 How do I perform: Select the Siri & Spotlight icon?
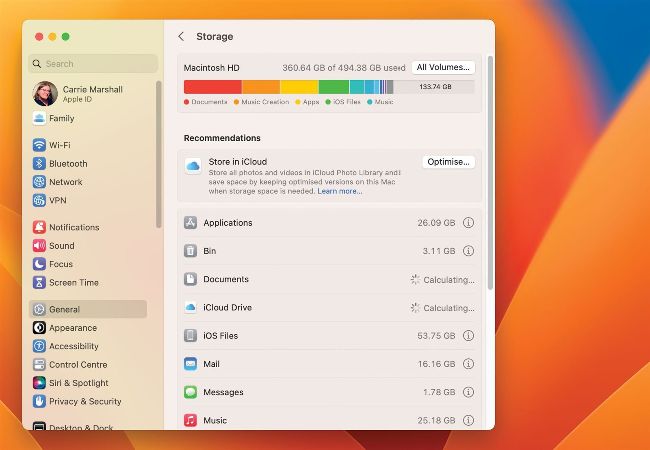pyautogui.click(x=39, y=382)
